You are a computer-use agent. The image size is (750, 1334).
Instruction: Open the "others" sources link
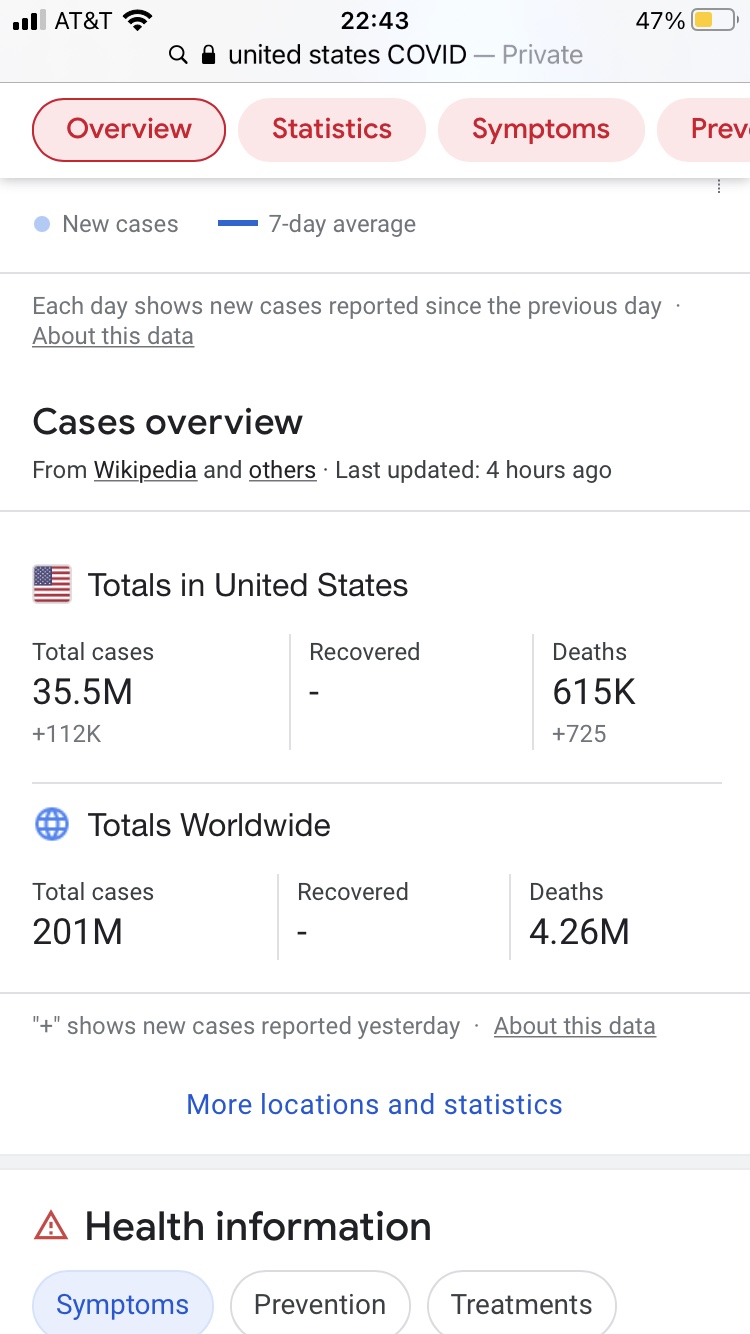[282, 470]
